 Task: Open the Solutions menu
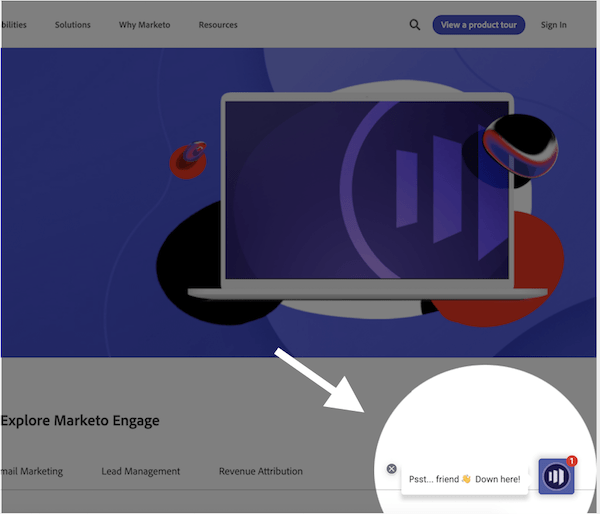73,25
